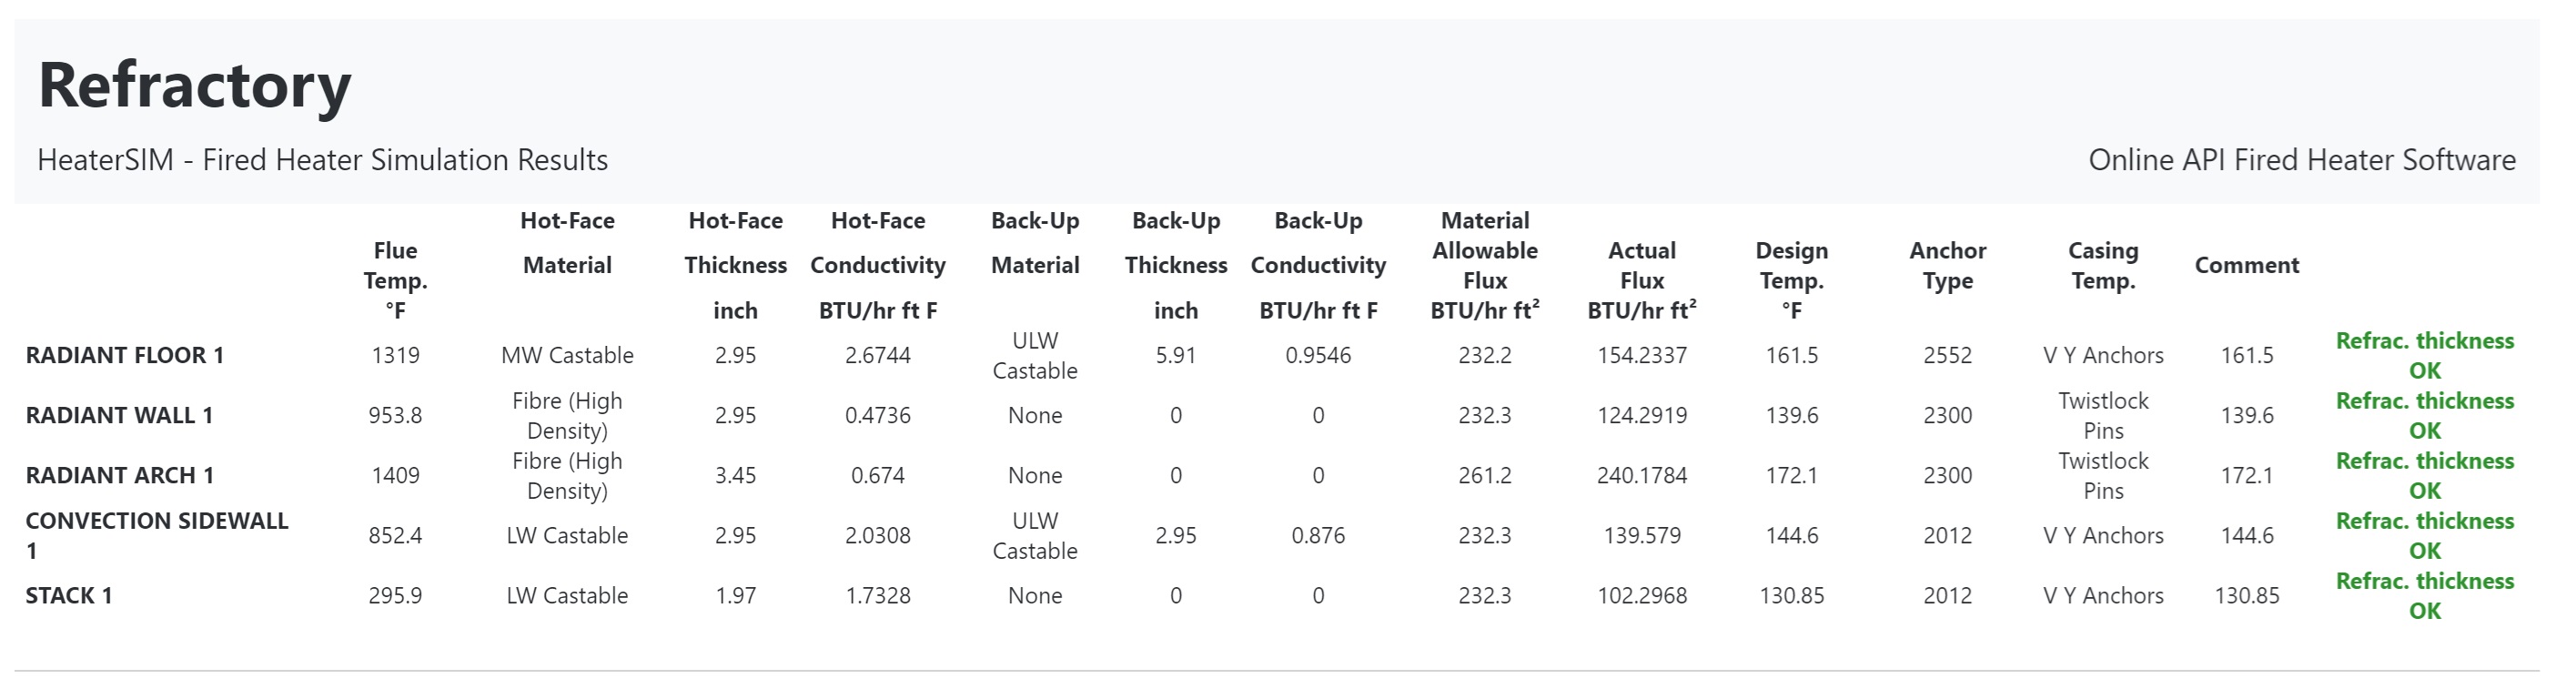Click the Flue Temp. column header
The width and height of the screenshot is (2576, 679).
(x=395, y=280)
